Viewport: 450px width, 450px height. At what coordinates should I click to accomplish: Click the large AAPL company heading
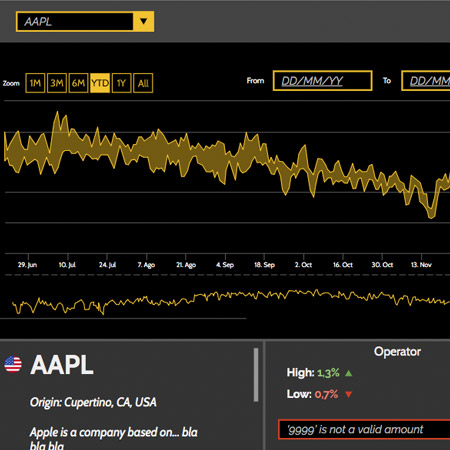(x=62, y=365)
